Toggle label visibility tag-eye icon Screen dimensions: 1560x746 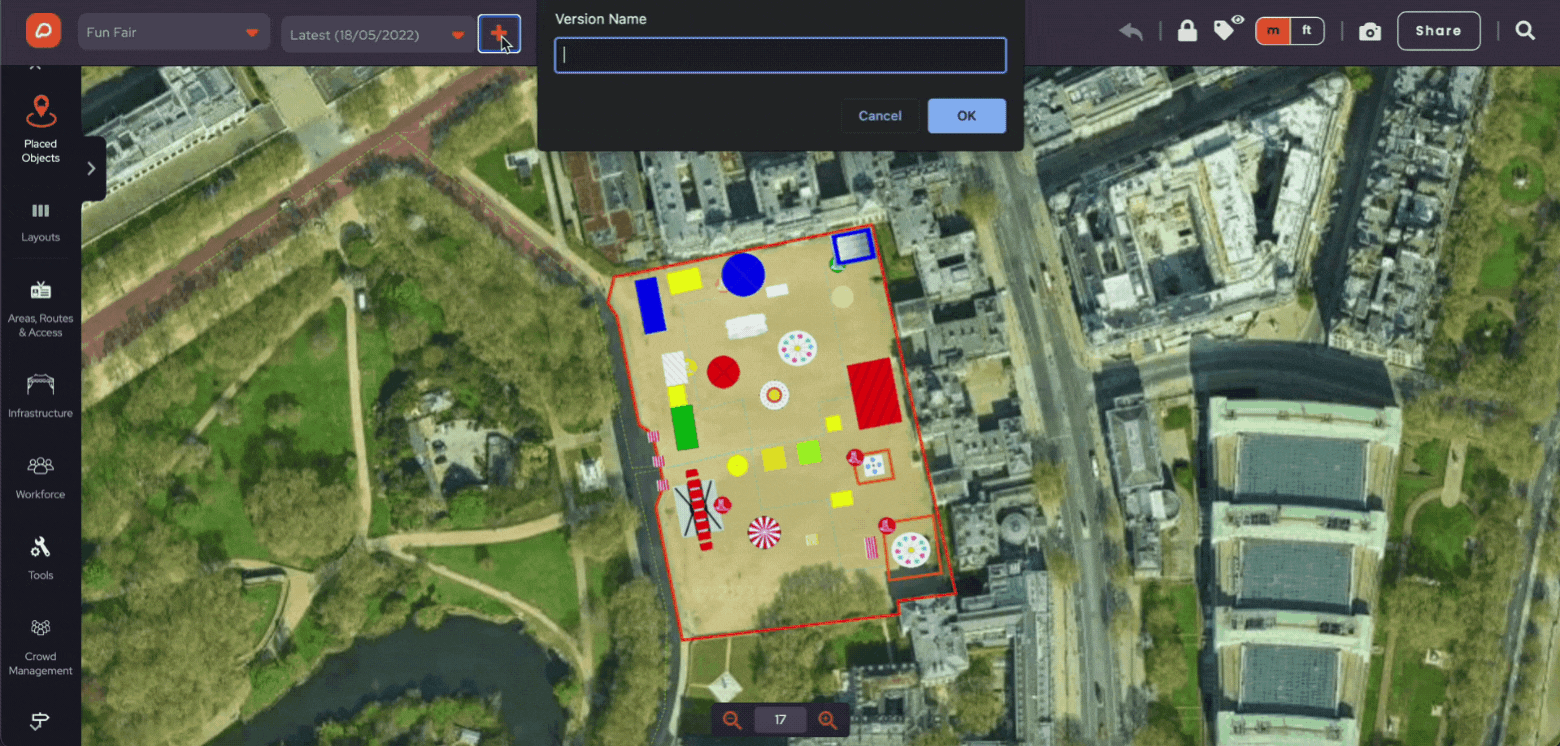click(1229, 29)
